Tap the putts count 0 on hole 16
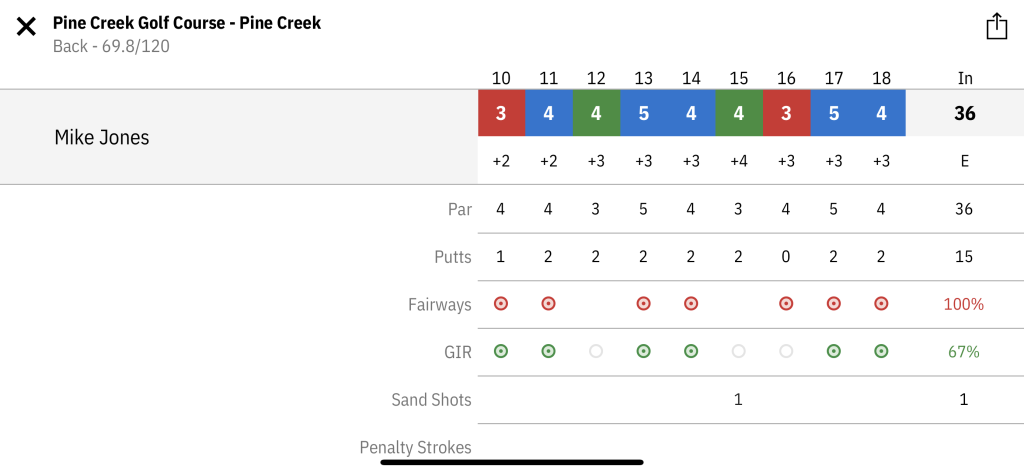This screenshot has width=1024, height=474. coord(786,257)
